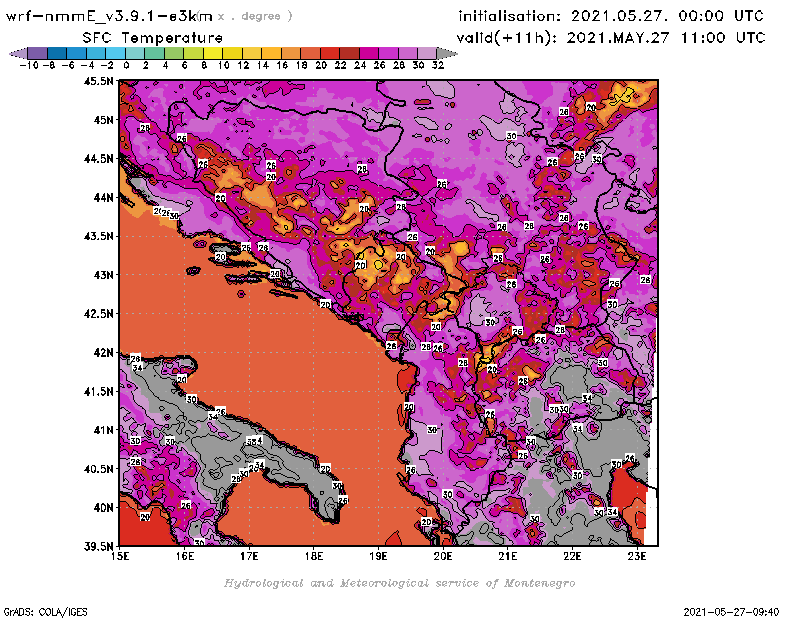Click the light purple below -10 arrow of the color bar
The height and width of the screenshot is (618, 800).
pyautogui.click(x=18, y=53)
